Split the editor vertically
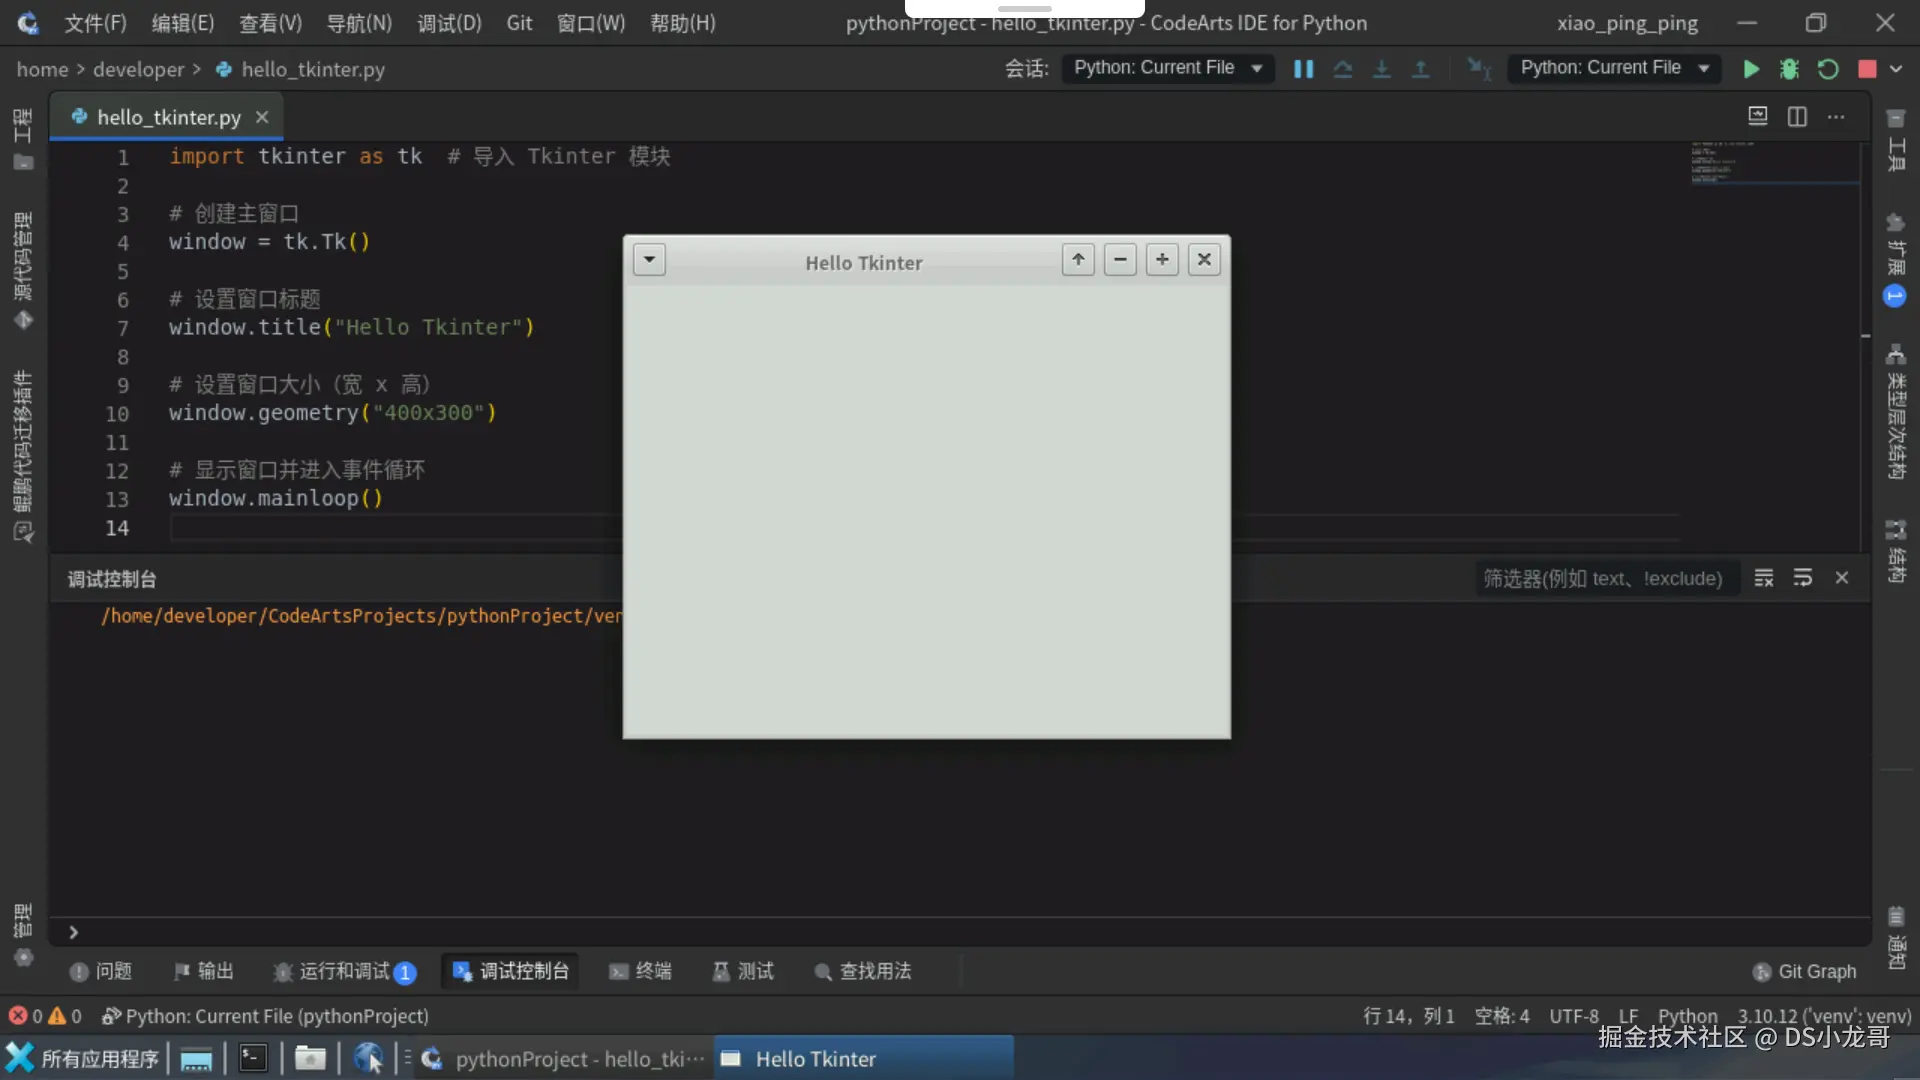 (x=1797, y=117)
